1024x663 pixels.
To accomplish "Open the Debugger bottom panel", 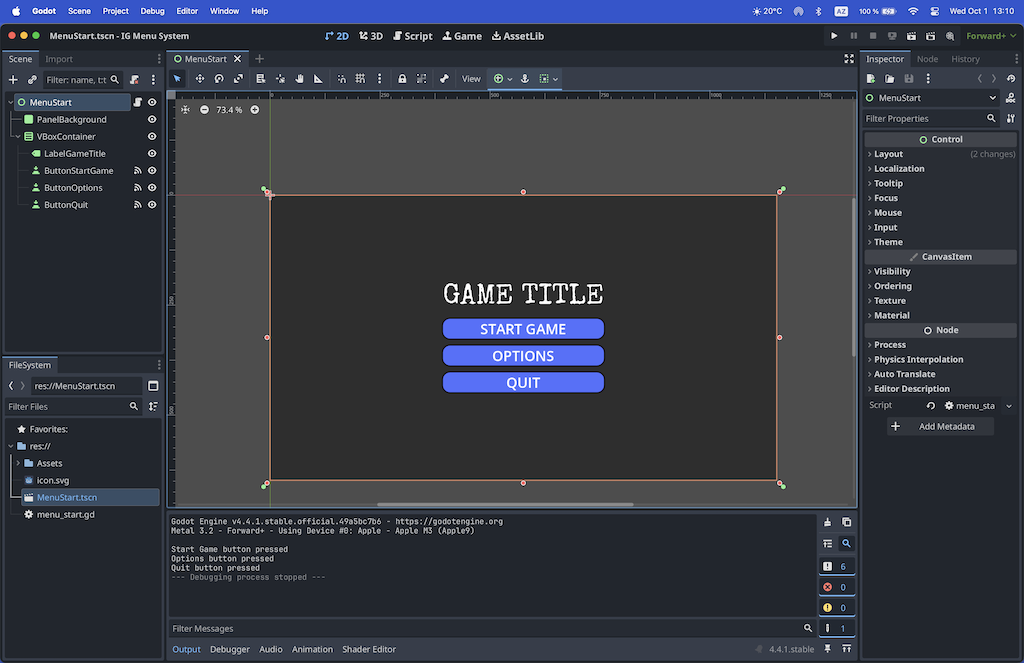I will click(230, 649).
